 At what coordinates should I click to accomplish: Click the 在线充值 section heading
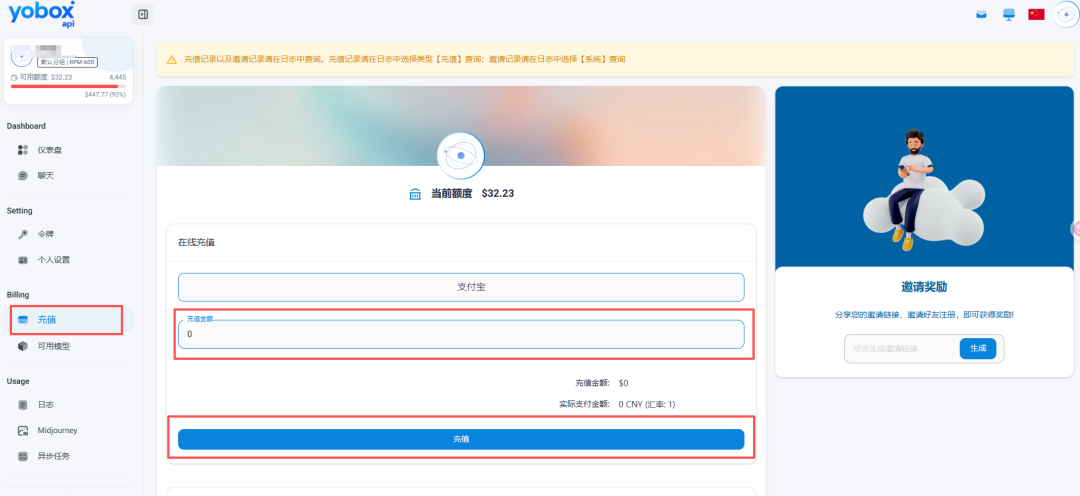click(196, 242)
